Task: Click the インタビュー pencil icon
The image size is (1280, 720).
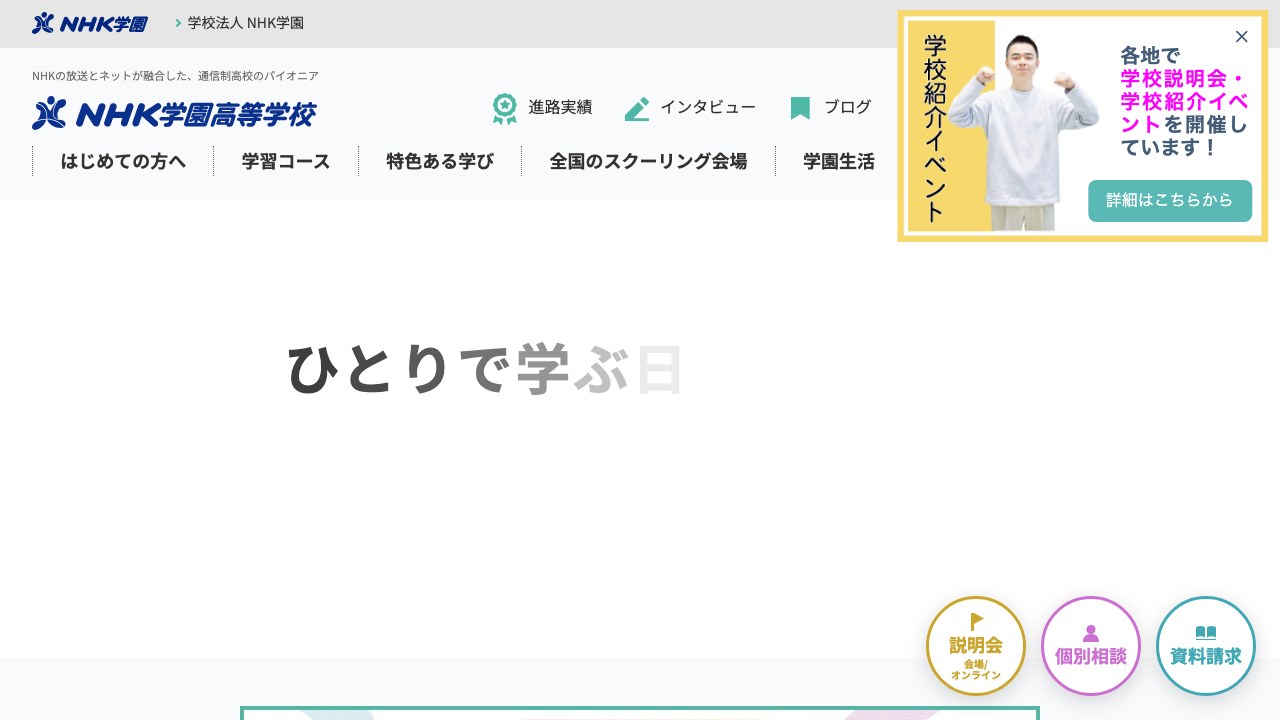Action: click(637, 108)
